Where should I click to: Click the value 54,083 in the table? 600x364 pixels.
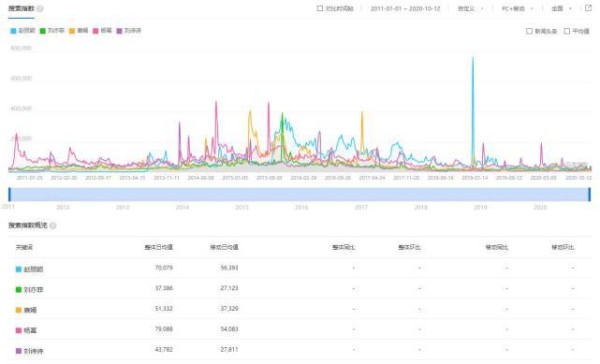(x=229, y=329)
